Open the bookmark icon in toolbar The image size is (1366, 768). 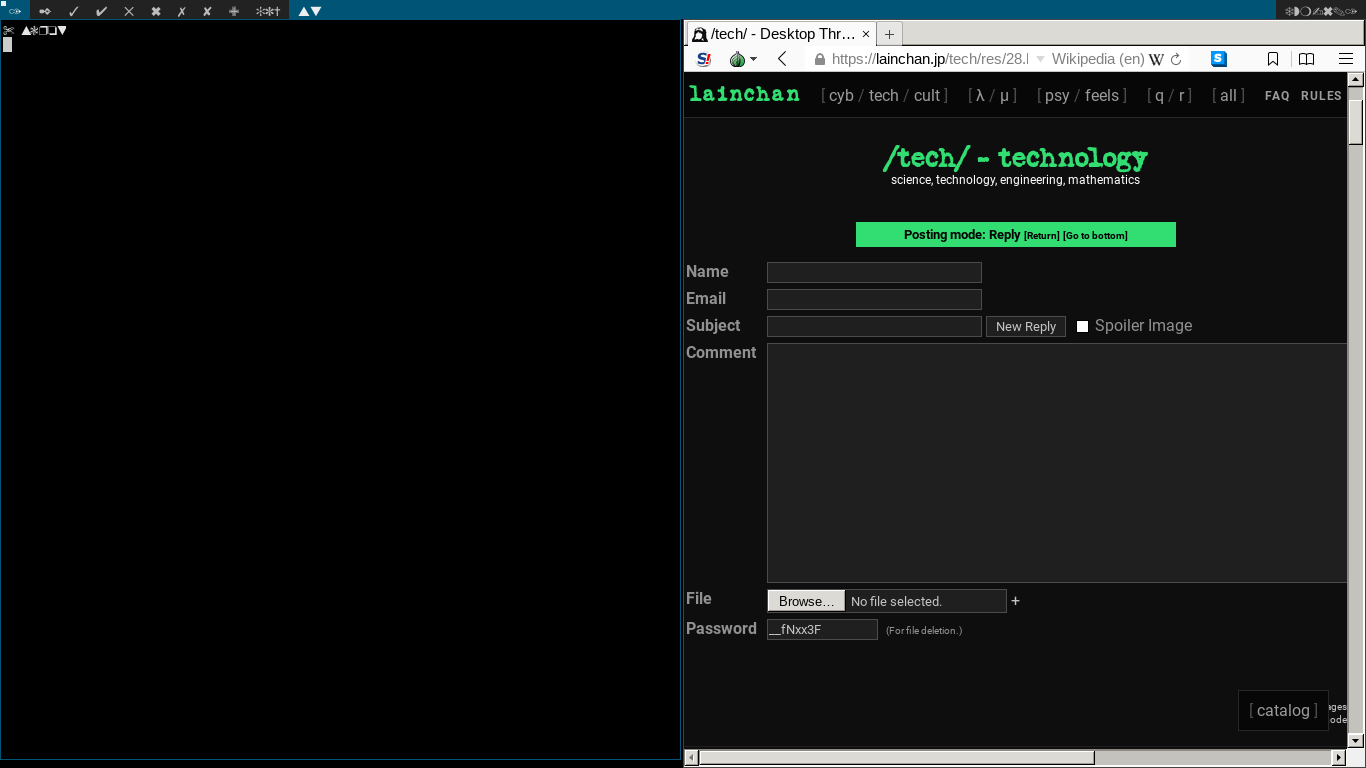(1272, 59)
